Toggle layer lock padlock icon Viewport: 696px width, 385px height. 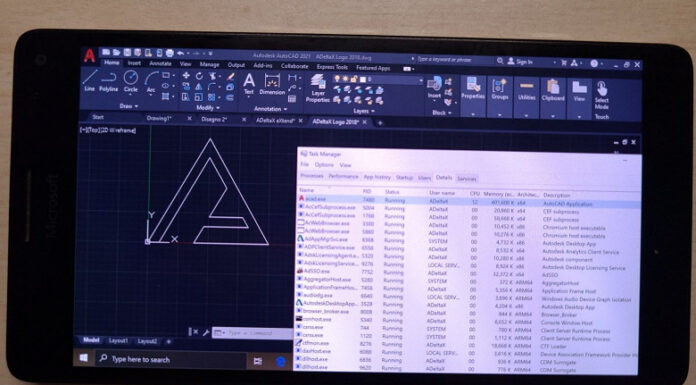(x=354, y=79)
